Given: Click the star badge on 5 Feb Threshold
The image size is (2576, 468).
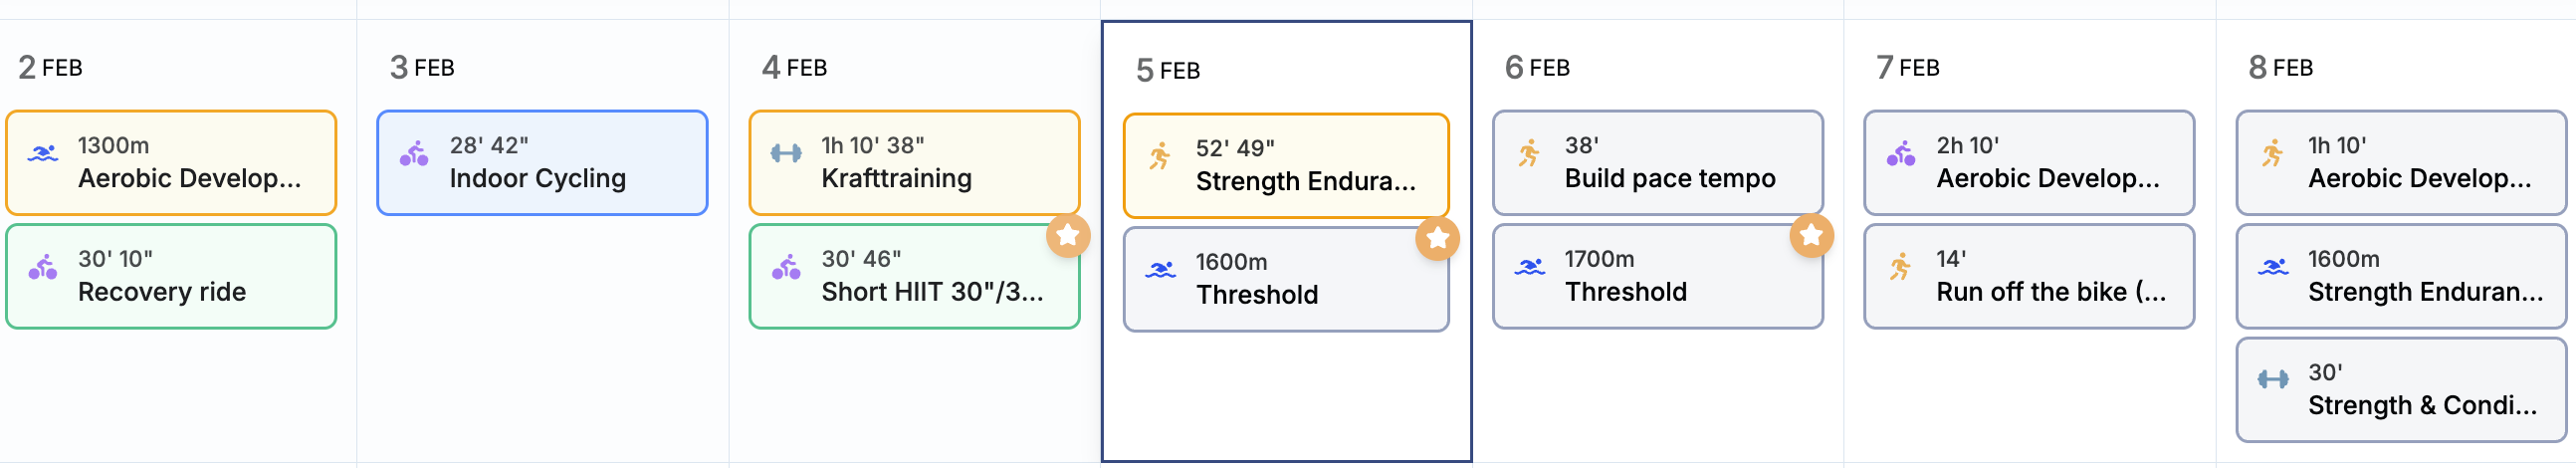Looking at the screenshot, I should 1438,239.
